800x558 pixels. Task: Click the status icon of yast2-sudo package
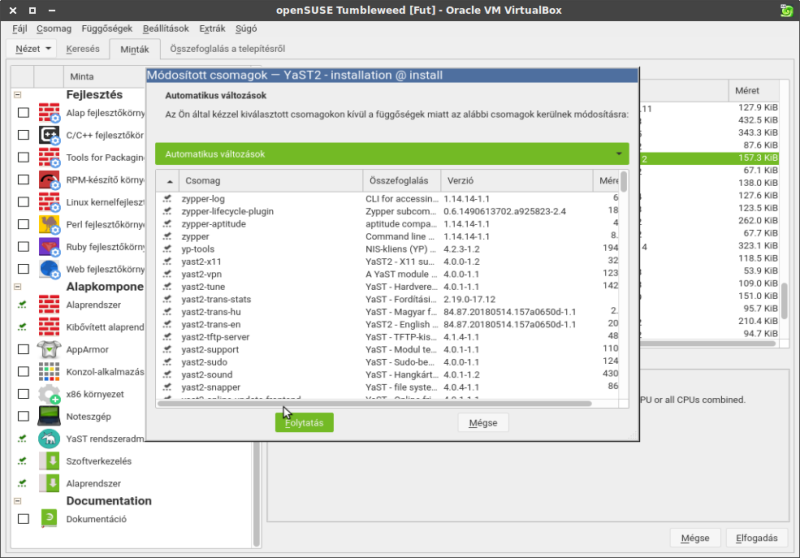pyautogui.click(x=167, y=362)
